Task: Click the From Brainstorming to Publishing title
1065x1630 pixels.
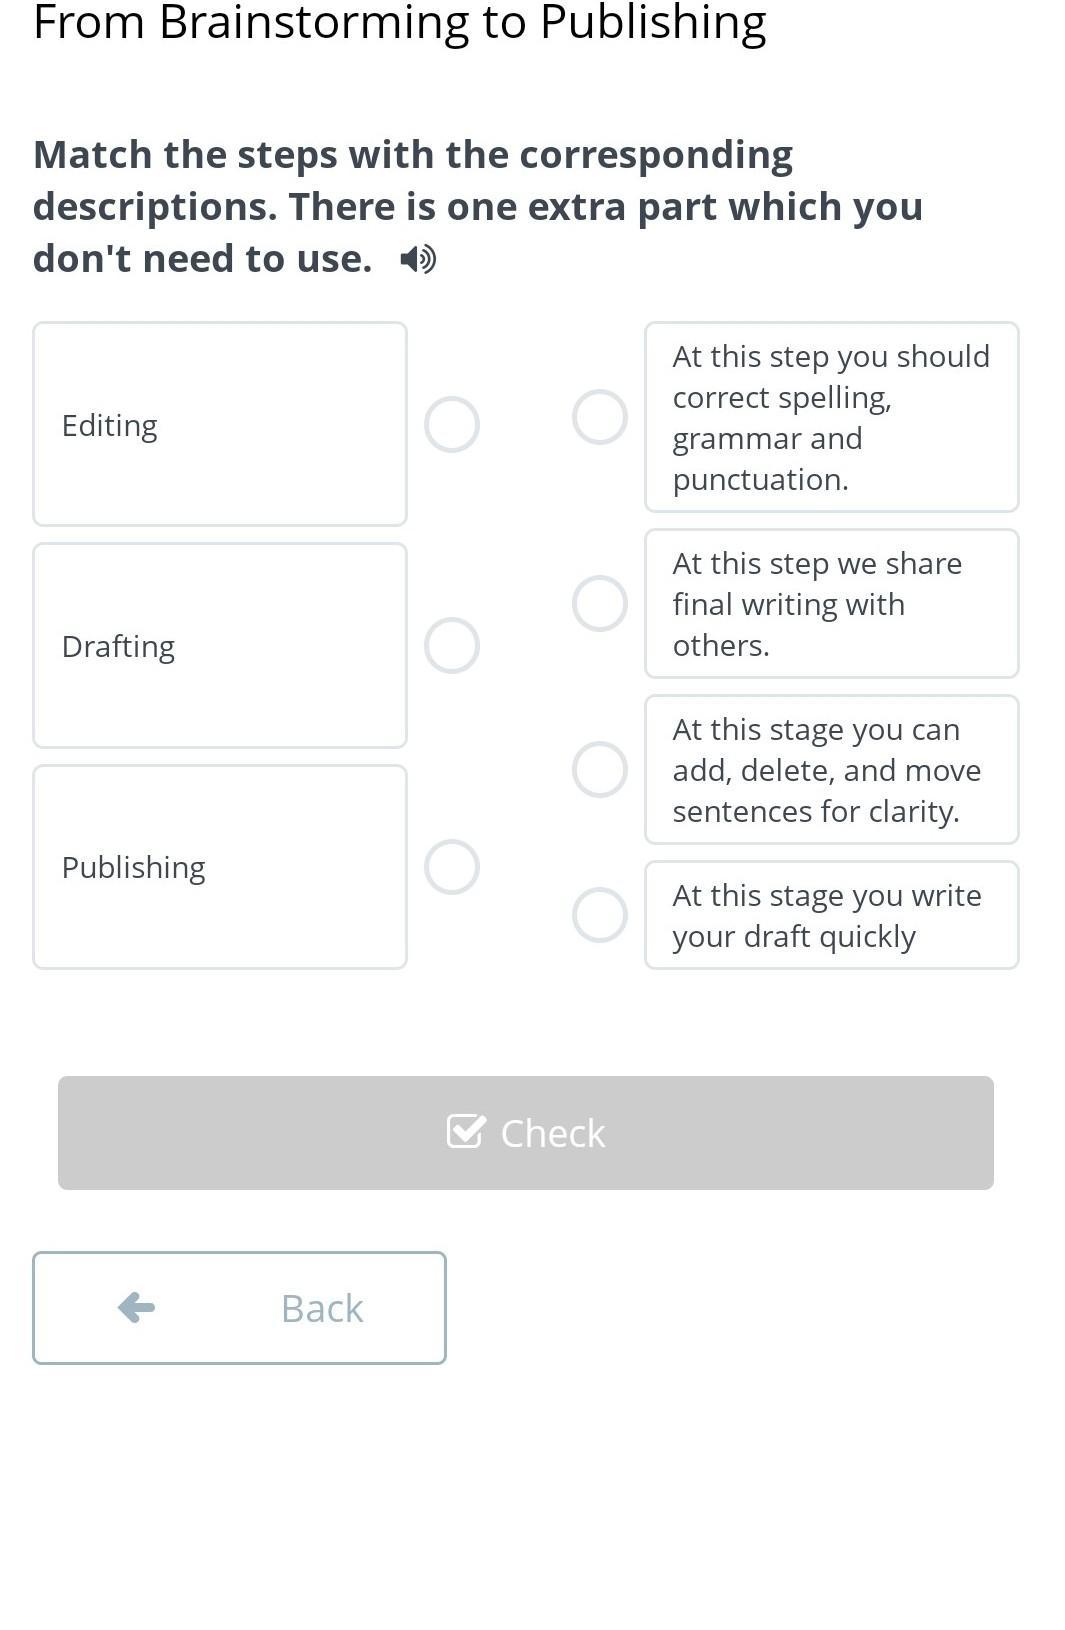Action: (x=400, y=22)
